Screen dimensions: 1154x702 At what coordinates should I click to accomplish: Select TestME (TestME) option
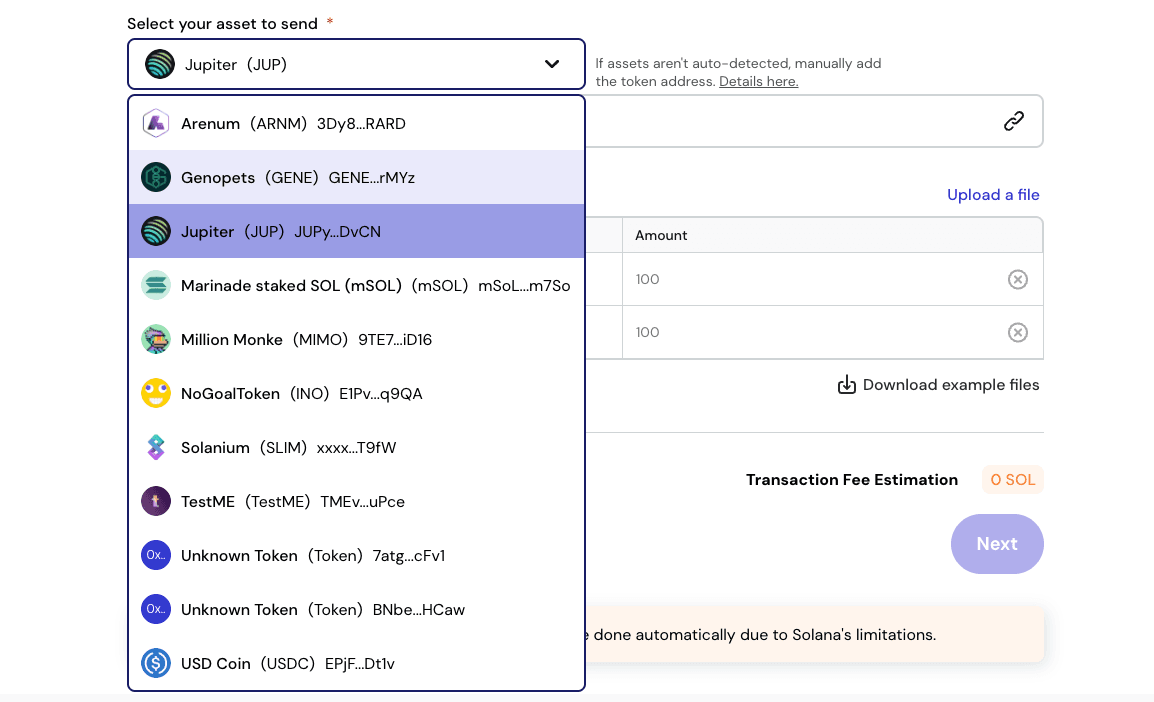point(356,501)
